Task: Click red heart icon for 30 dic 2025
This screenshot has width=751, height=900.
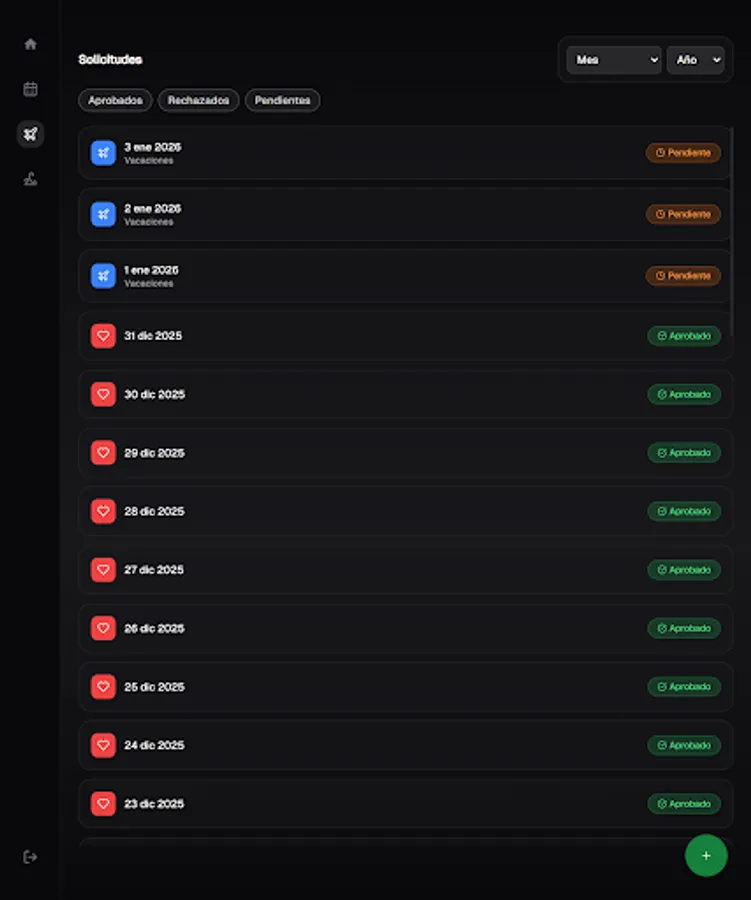Action: click(x=103, y=394)
